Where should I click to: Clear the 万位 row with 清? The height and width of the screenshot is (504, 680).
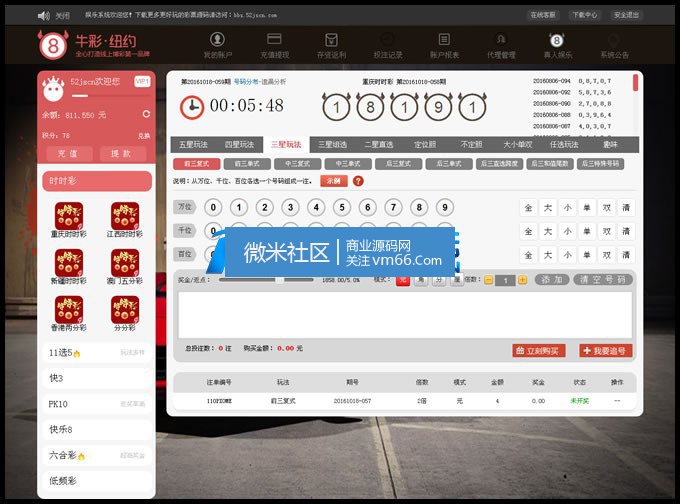[x=626, y=208]
